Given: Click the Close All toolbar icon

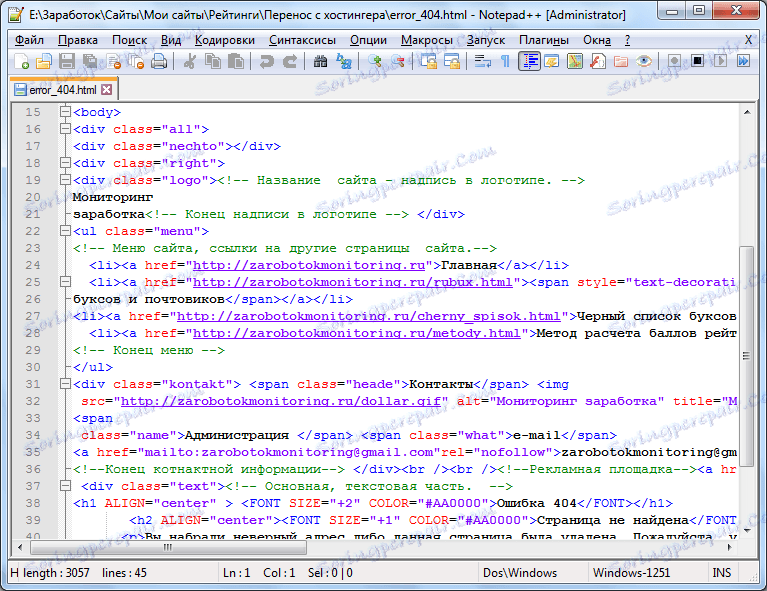Looking at the screenshot, I should 136,61.
